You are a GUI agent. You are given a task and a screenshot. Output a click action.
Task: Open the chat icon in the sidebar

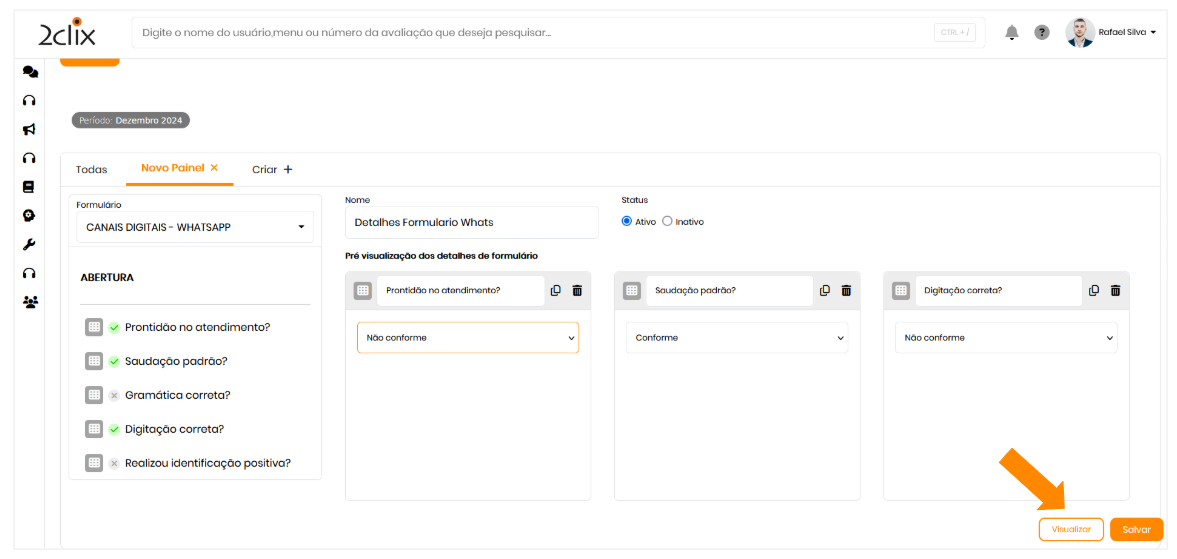click(x=30, y=72)
